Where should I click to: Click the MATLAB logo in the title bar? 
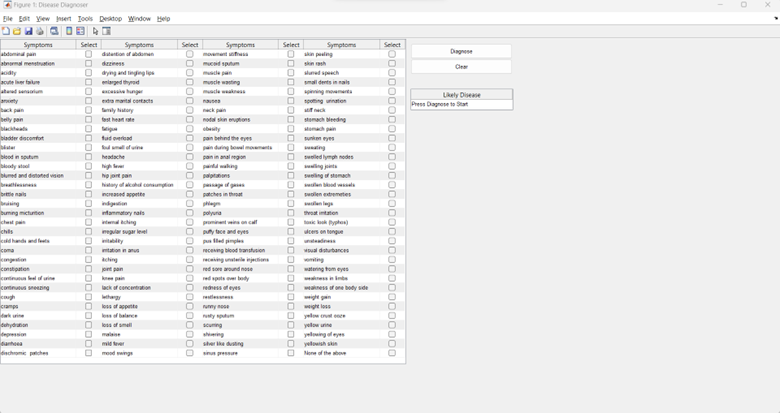[x=7, y=4]
